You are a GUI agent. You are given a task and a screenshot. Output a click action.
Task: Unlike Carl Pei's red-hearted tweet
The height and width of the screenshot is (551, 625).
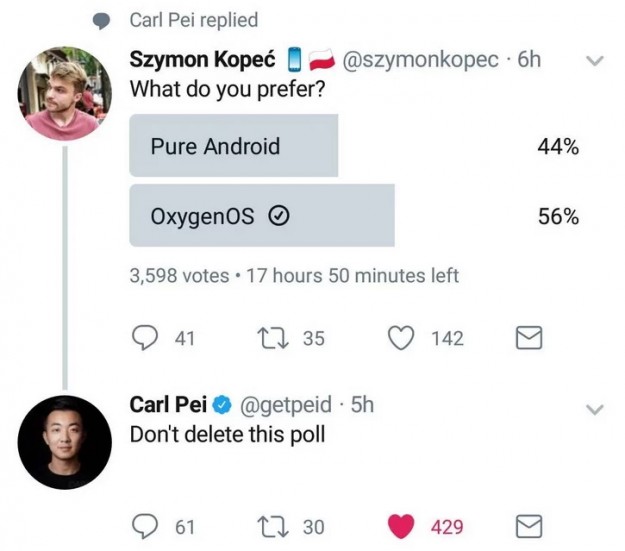(402, 526)
